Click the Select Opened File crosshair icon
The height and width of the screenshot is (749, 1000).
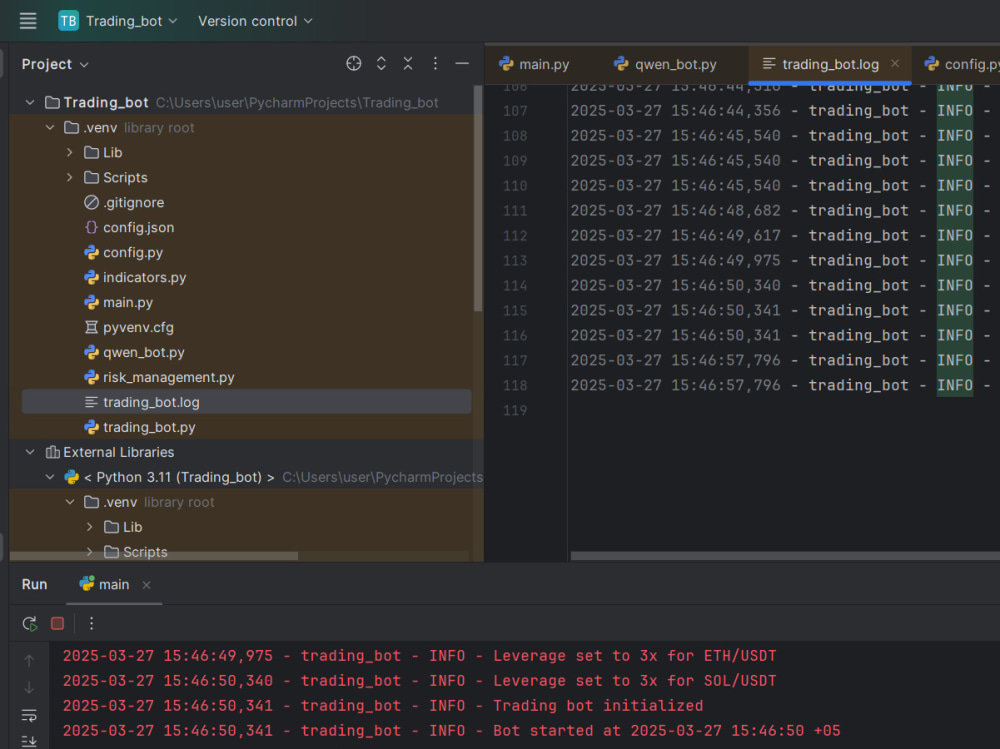tap(353, 64)
